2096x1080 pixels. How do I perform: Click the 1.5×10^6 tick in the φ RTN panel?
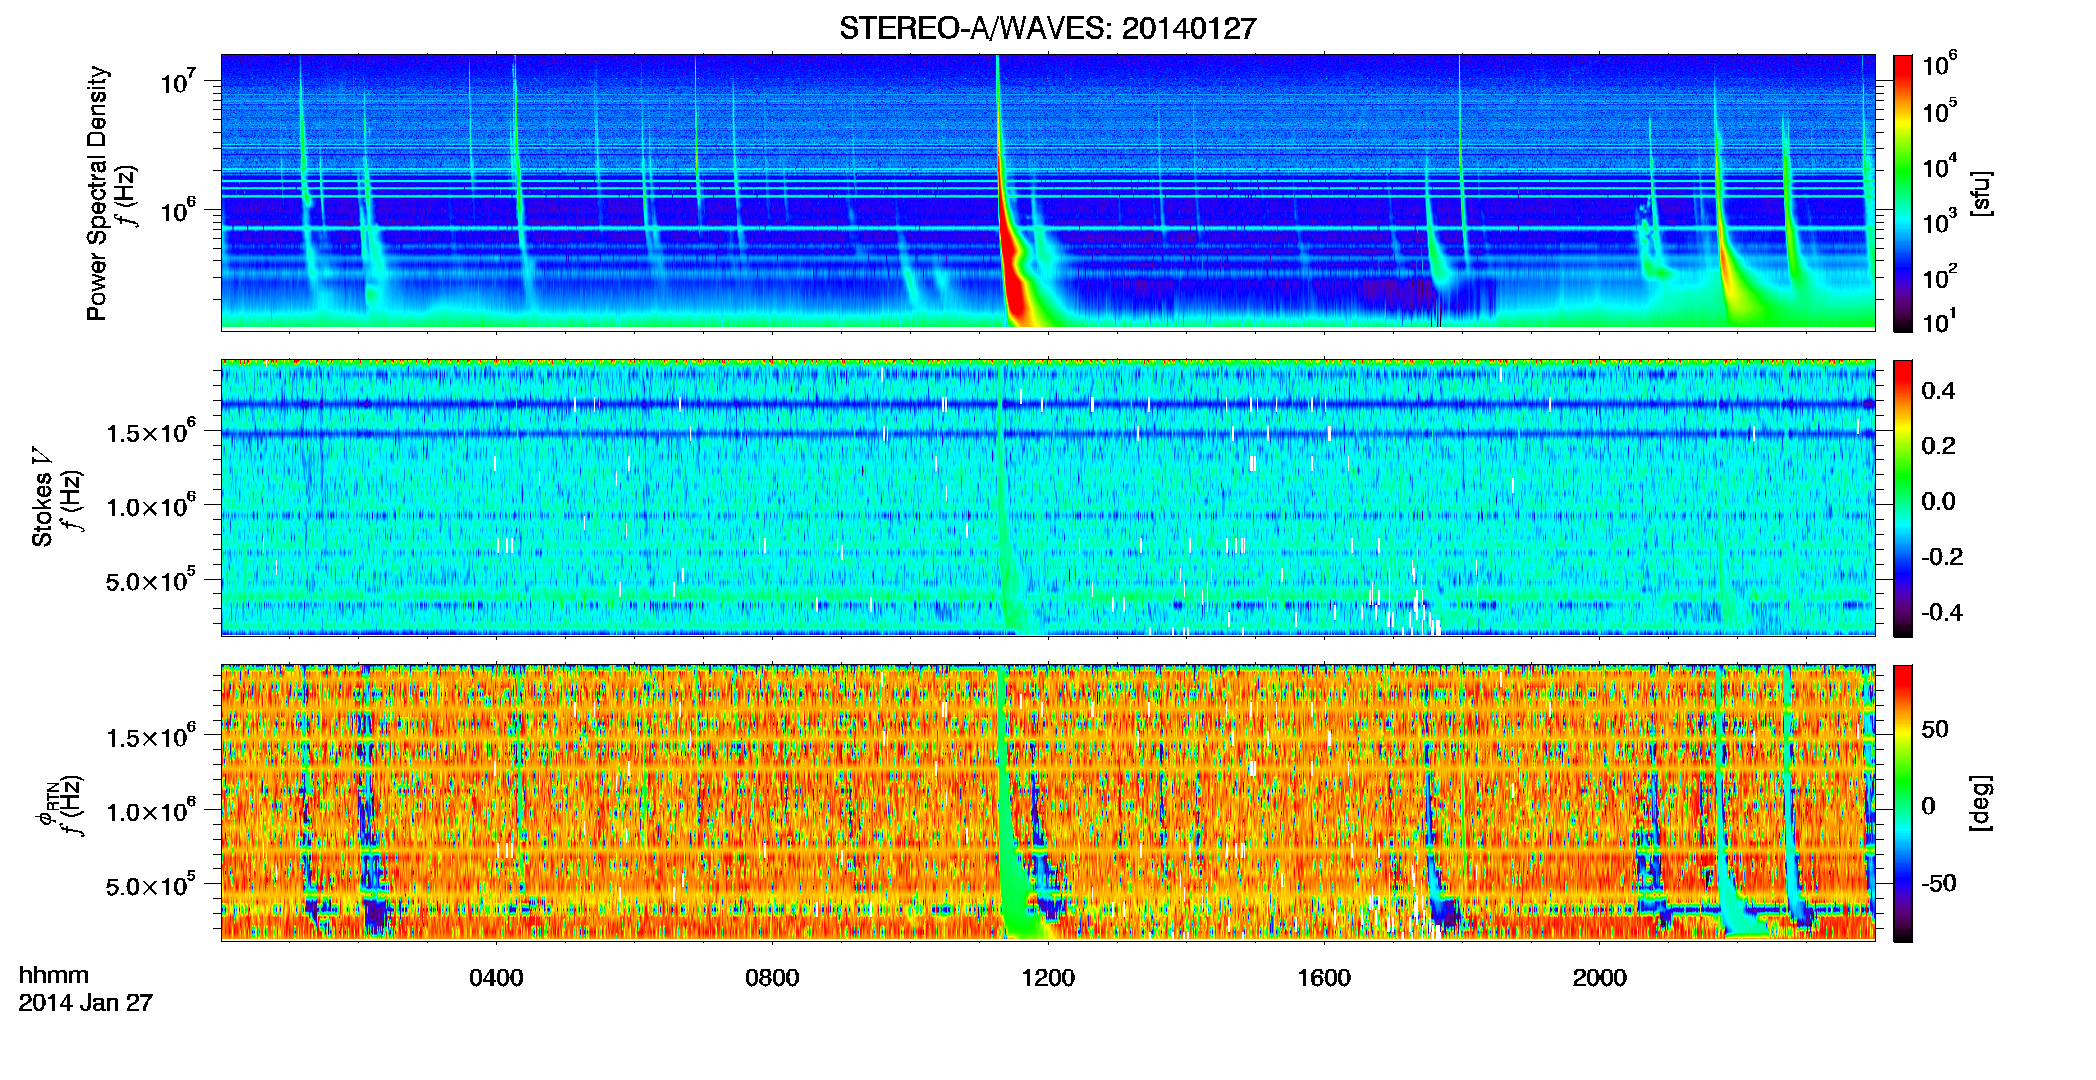[x=150, y=736]
